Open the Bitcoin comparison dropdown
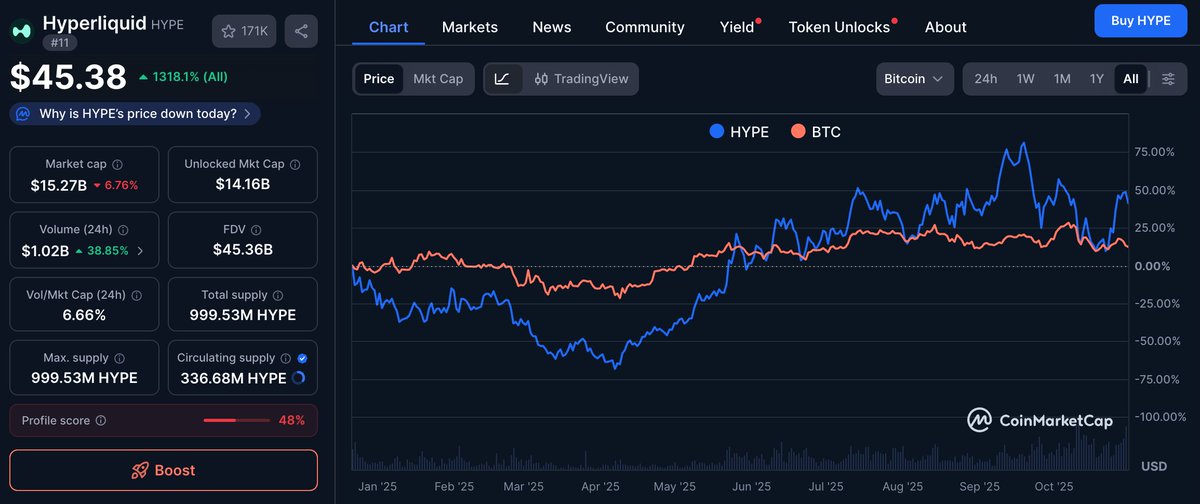Image resolution: width=1200 pixels, height=504 pixels. coord(914,79)
